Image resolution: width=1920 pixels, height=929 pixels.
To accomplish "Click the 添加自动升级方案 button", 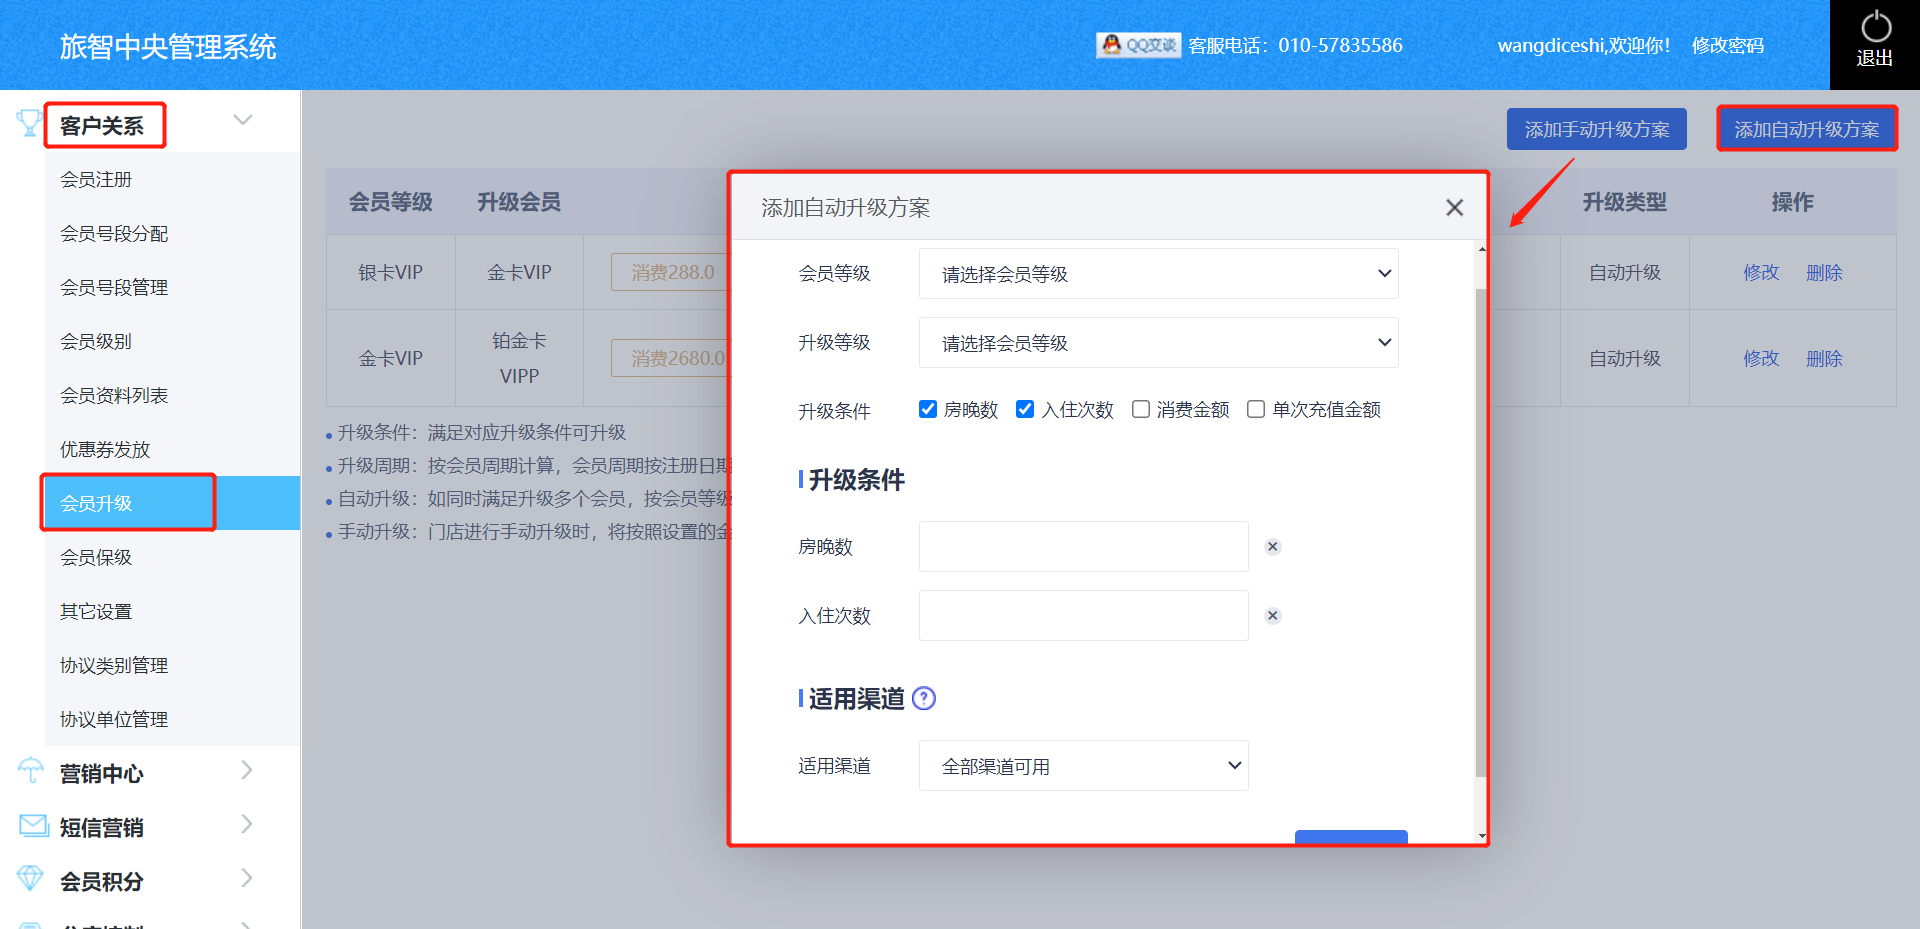I will [1807, 129].
